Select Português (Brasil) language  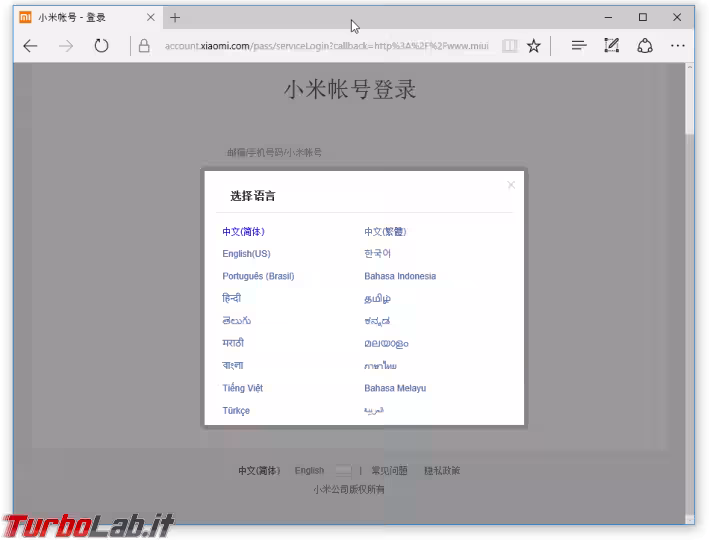click(x=258, y=276)
